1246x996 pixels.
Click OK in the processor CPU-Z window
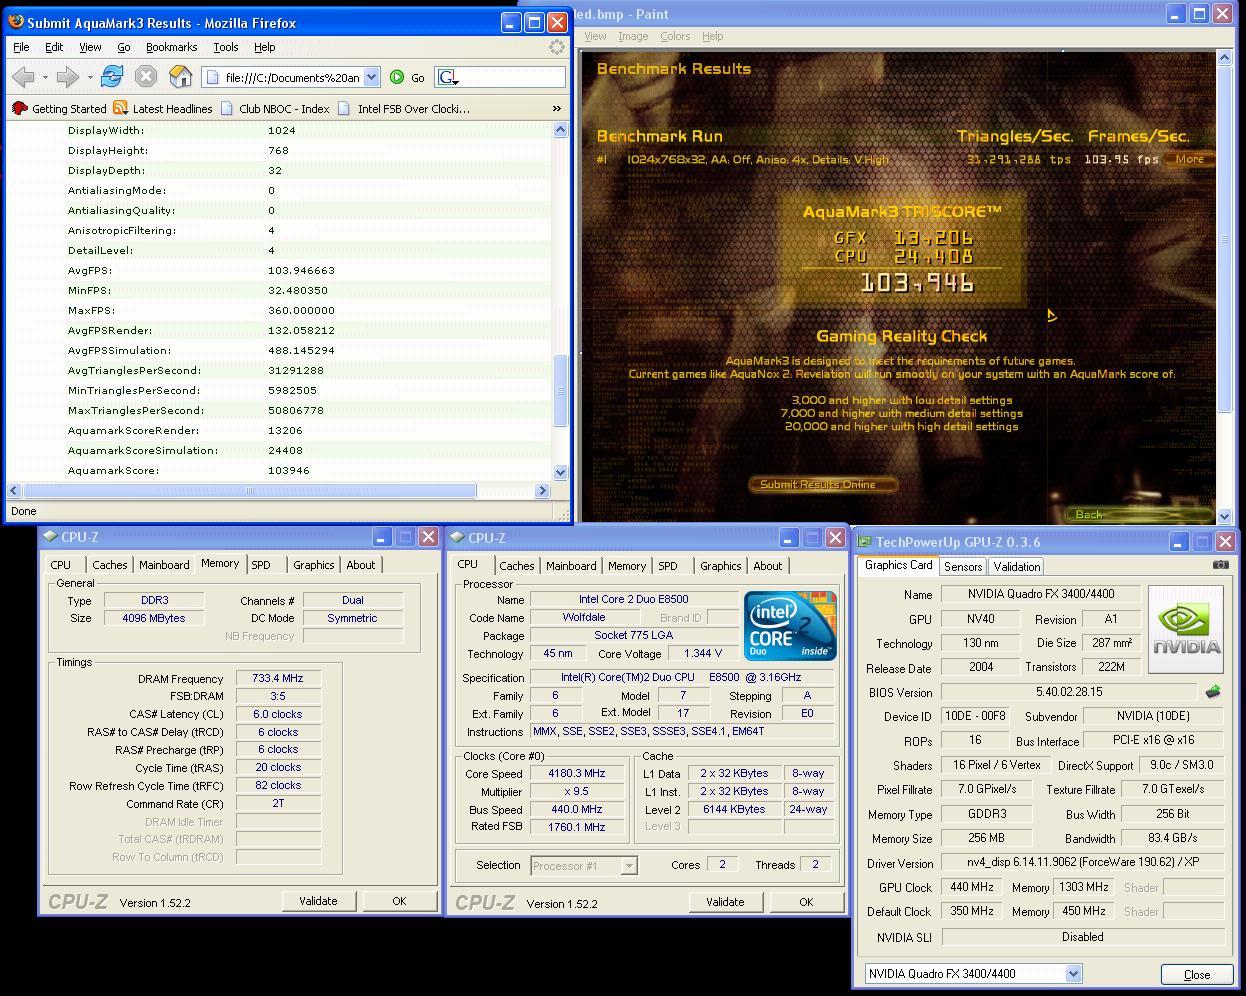click(806, 902)
